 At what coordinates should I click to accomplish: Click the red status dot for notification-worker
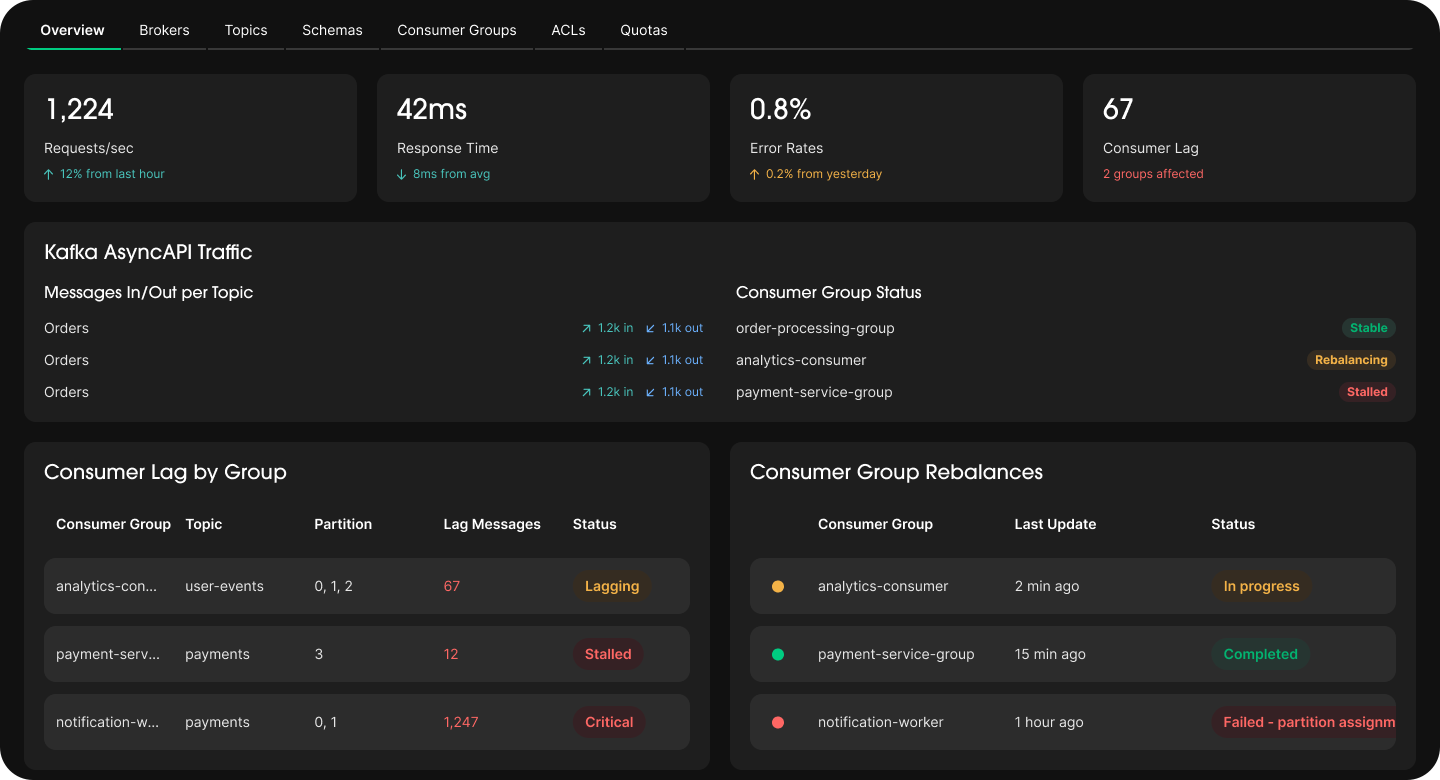coord(778,722)
